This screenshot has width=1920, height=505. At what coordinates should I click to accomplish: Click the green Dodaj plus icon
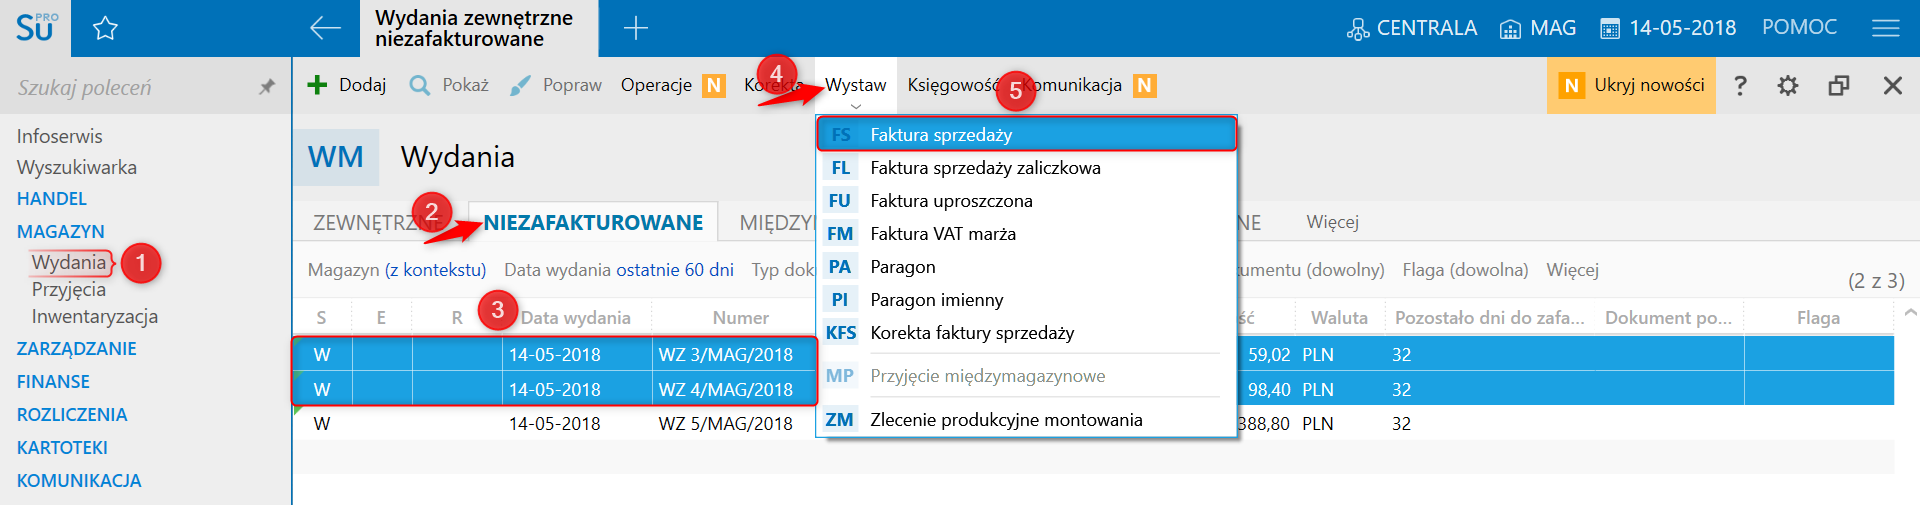317,85
